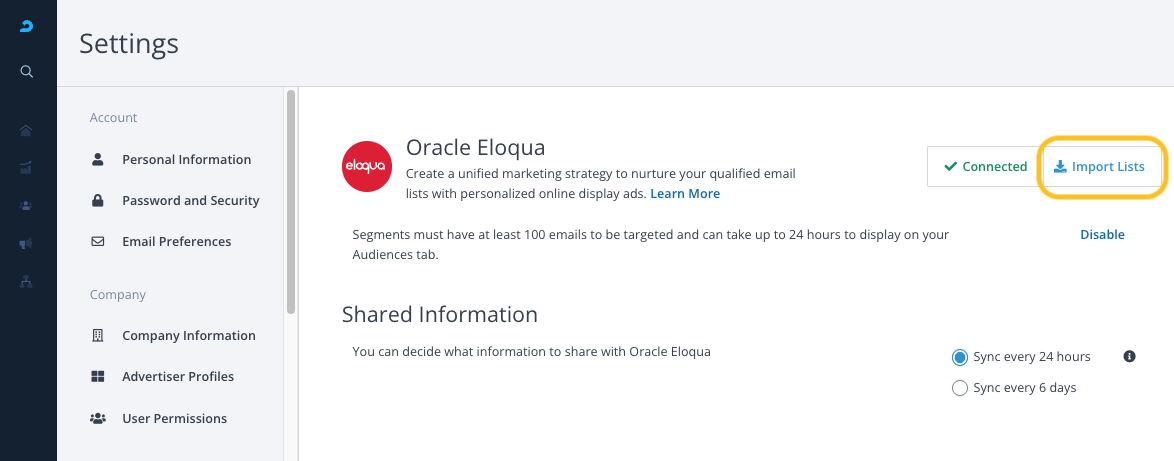Open audiences people icon in sidebar
Viewport: 1174px width, 461px height.
tap(27, 205)
